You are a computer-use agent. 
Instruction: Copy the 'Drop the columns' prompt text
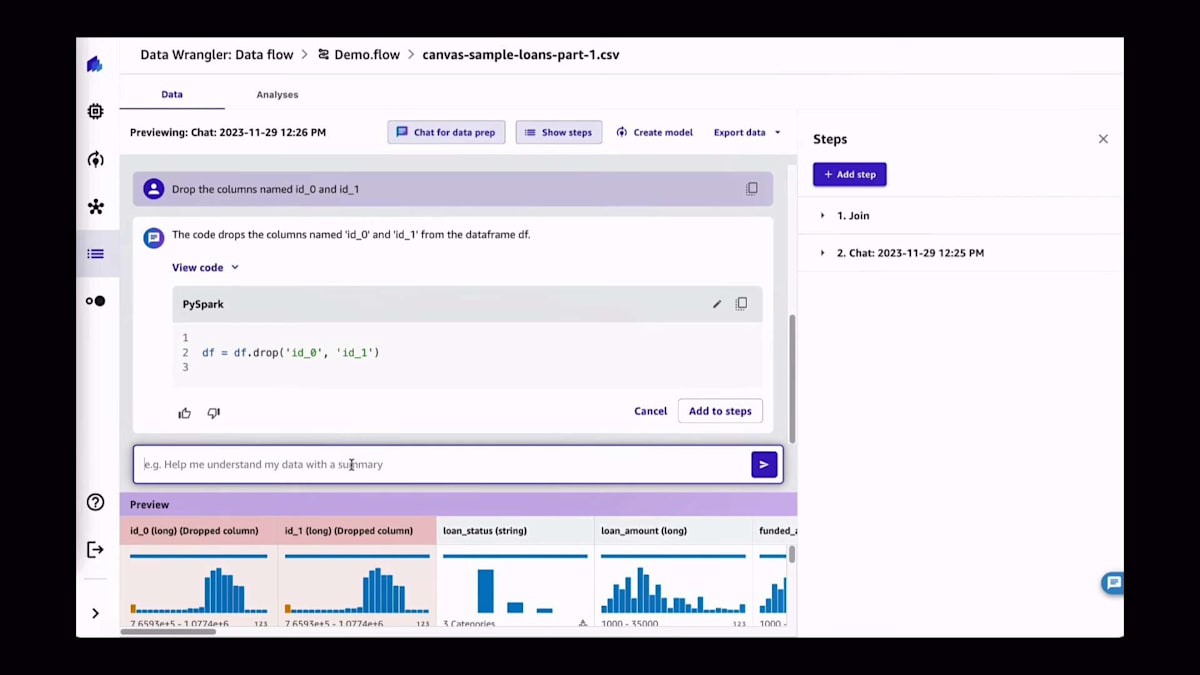tap(752, 188)
